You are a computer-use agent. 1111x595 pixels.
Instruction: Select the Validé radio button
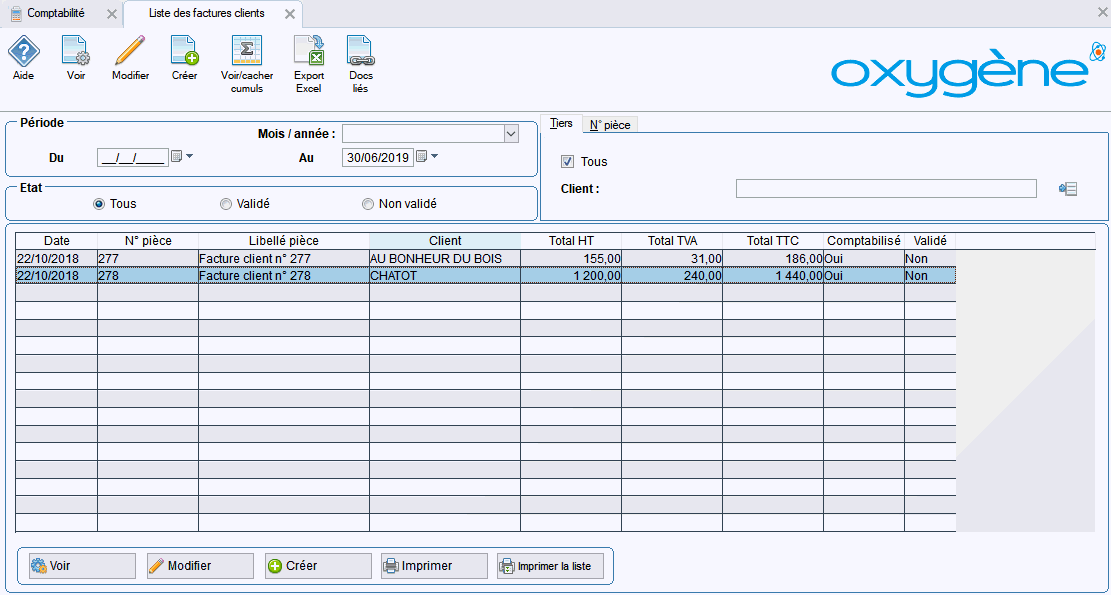click(226, 204)
